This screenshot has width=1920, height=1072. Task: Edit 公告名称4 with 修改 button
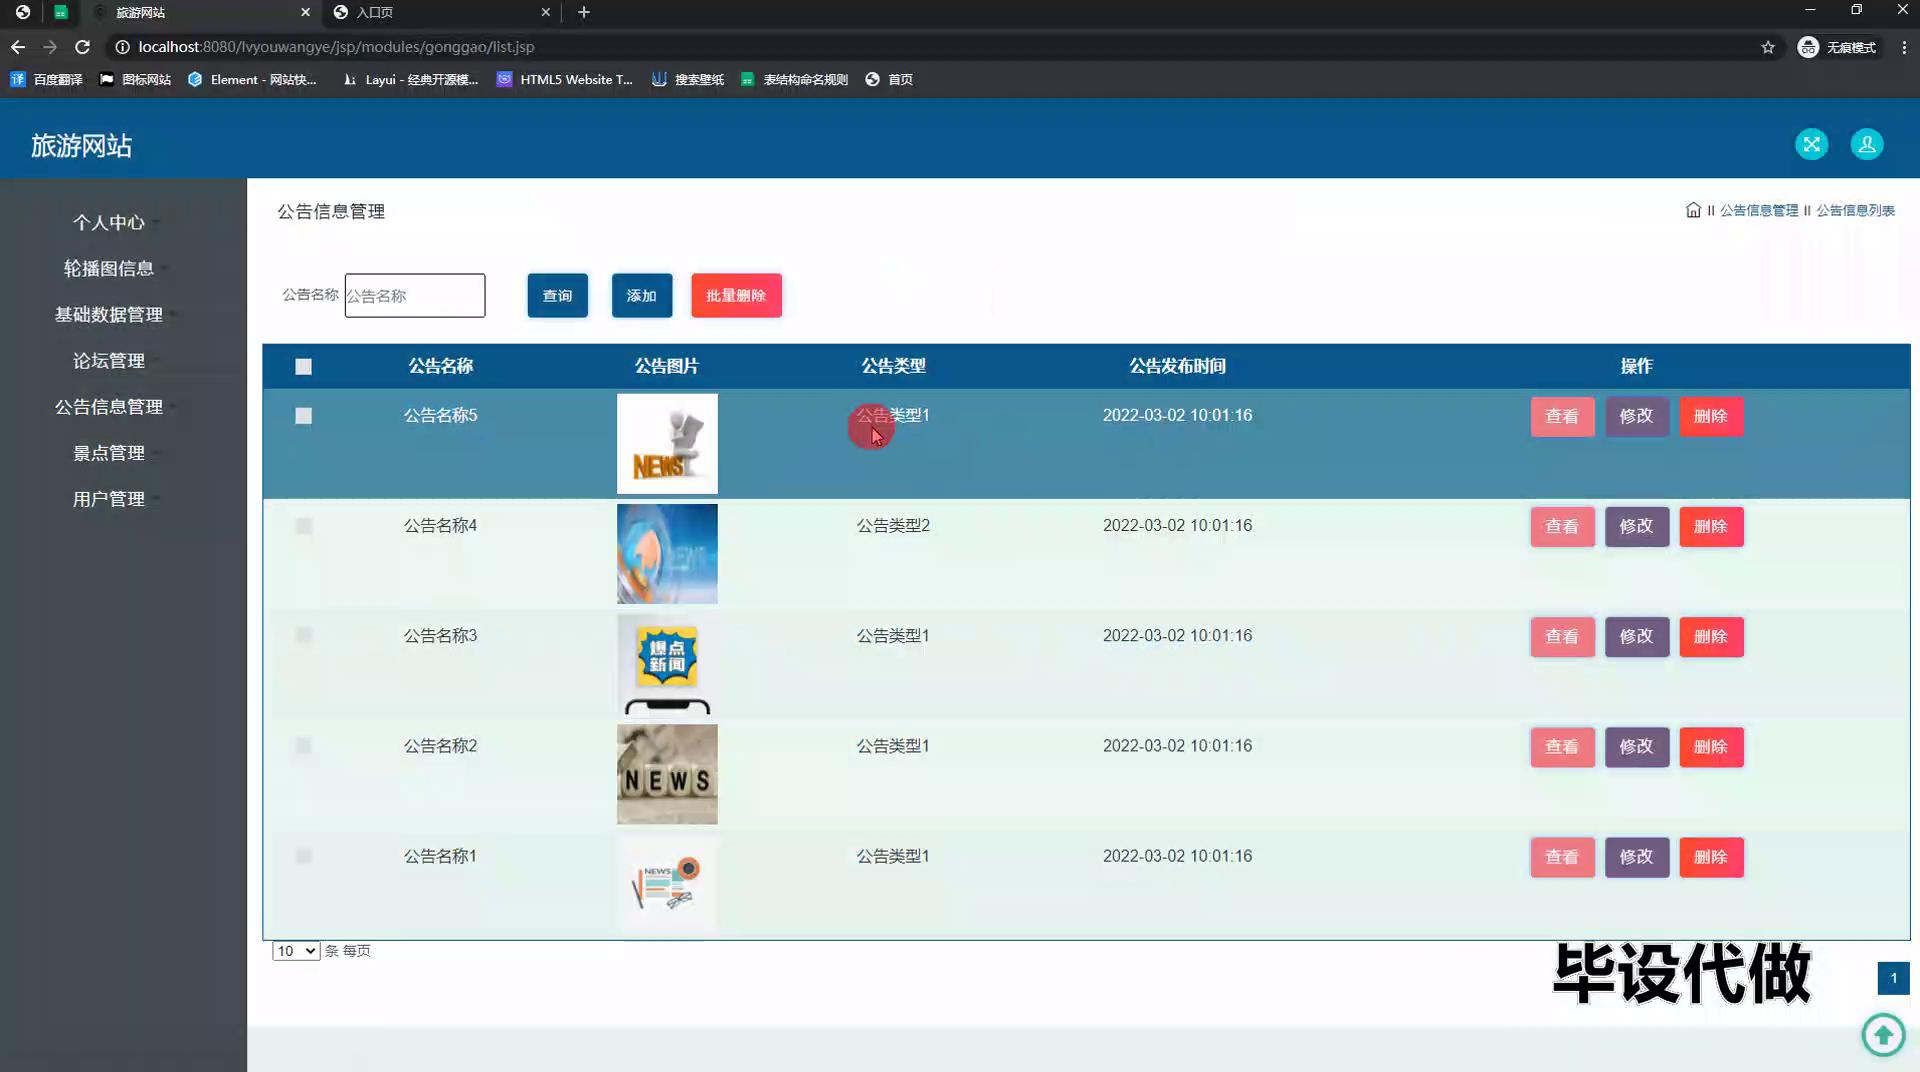(x=1637, y=526)
